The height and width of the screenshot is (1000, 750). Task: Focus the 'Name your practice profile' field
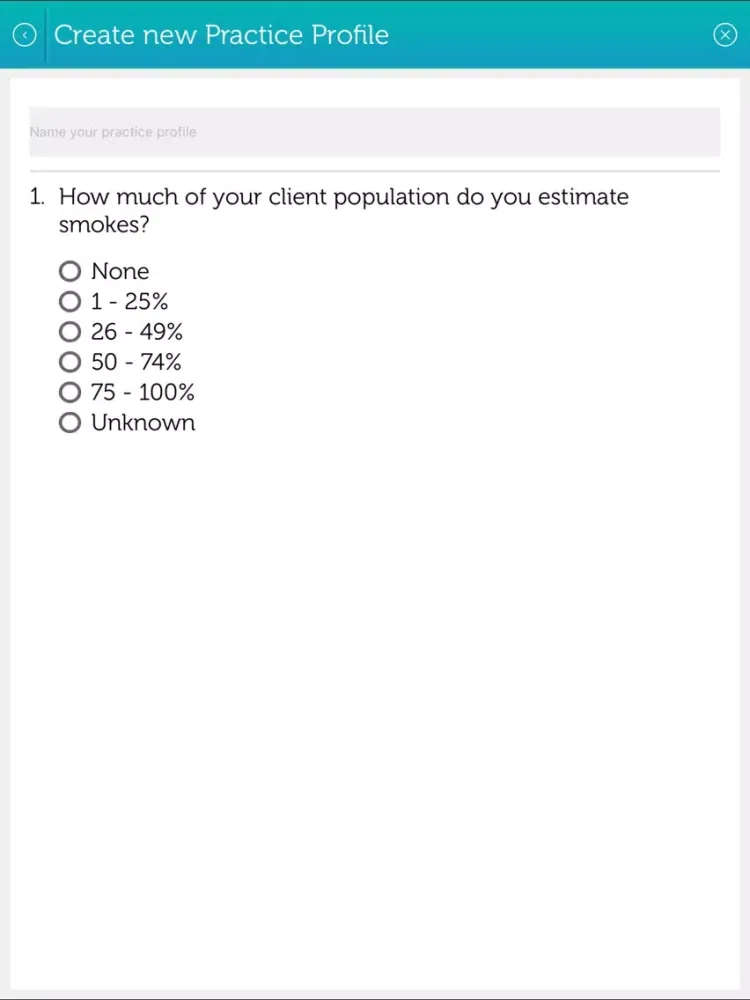coord(374,132)
